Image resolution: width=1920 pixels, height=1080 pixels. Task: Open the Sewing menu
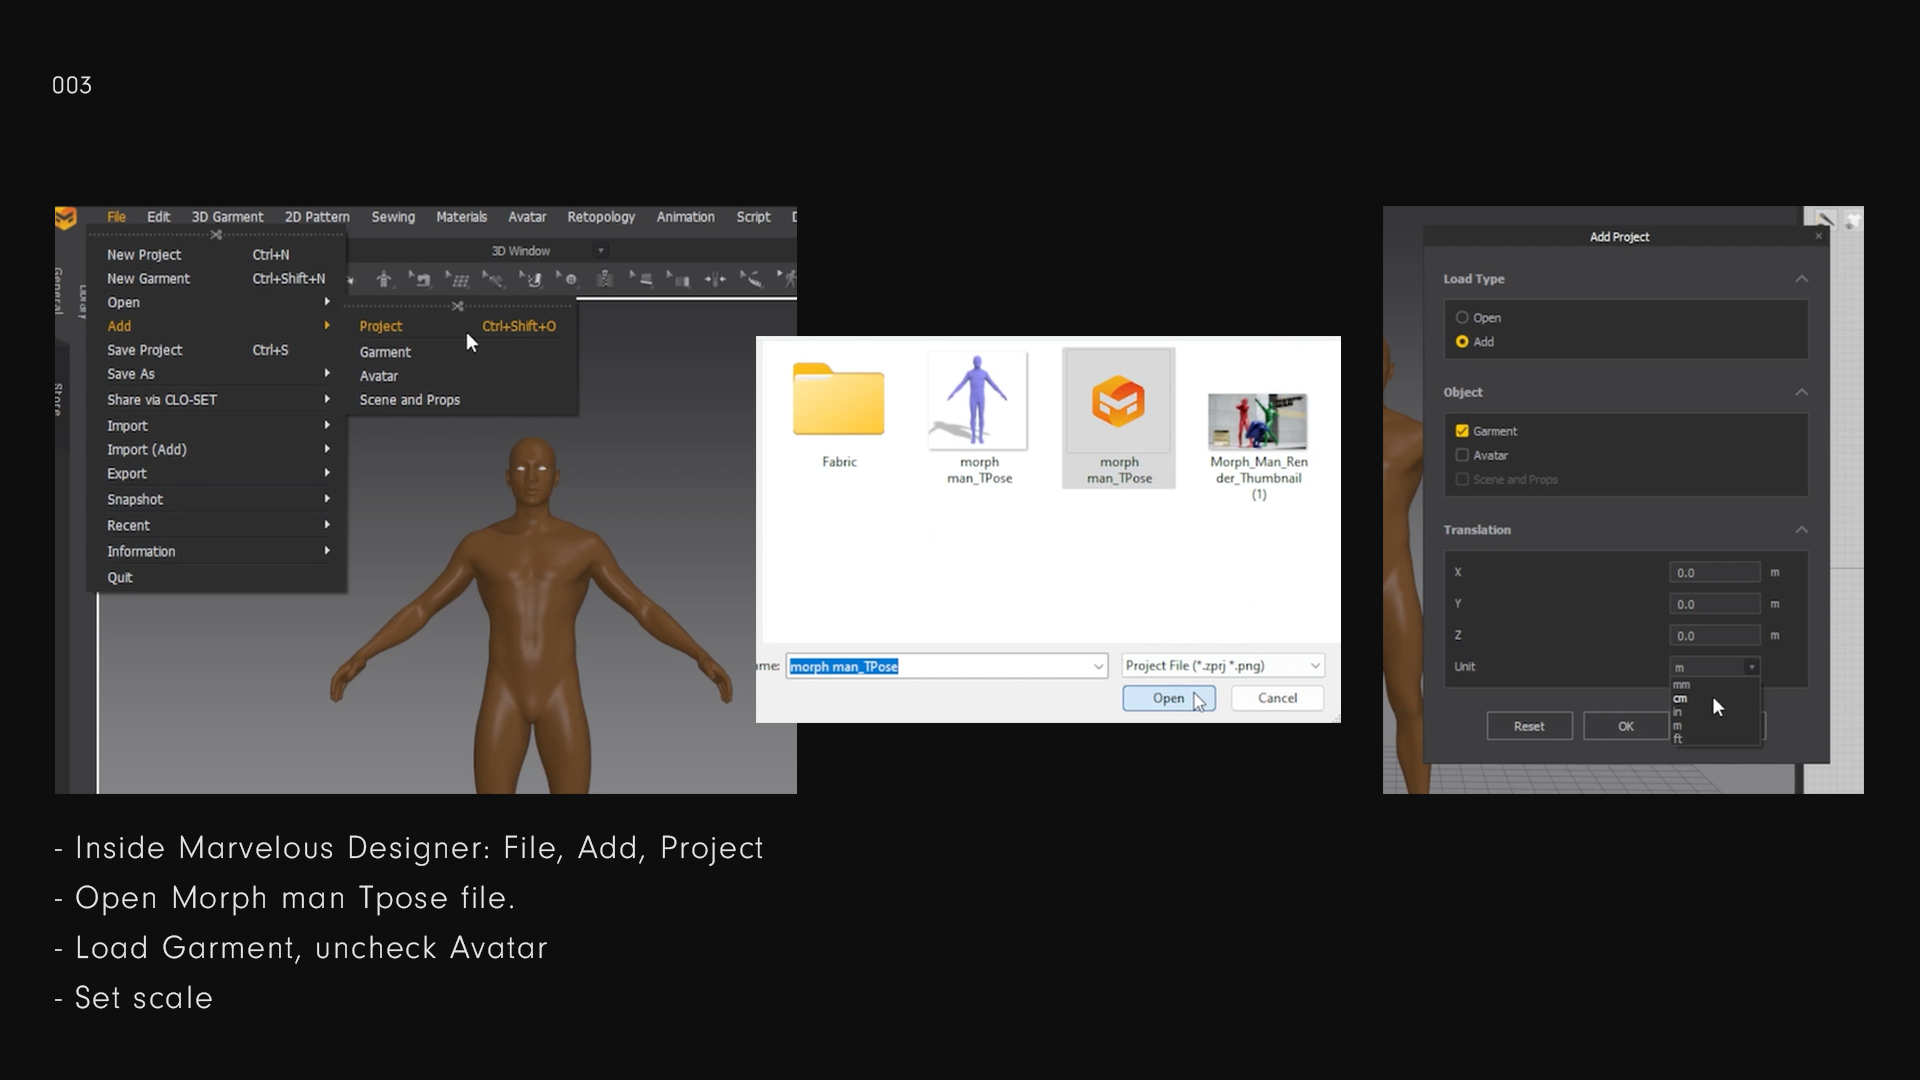pyautogui.click(x=393, y=217)
